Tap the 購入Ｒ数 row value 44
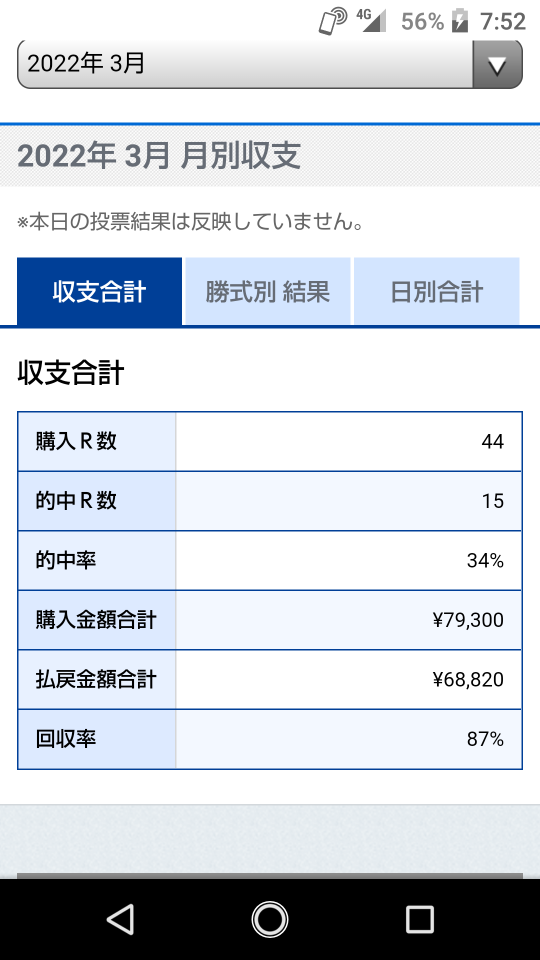This screenshot has width=540, height=960. point(492,441)
